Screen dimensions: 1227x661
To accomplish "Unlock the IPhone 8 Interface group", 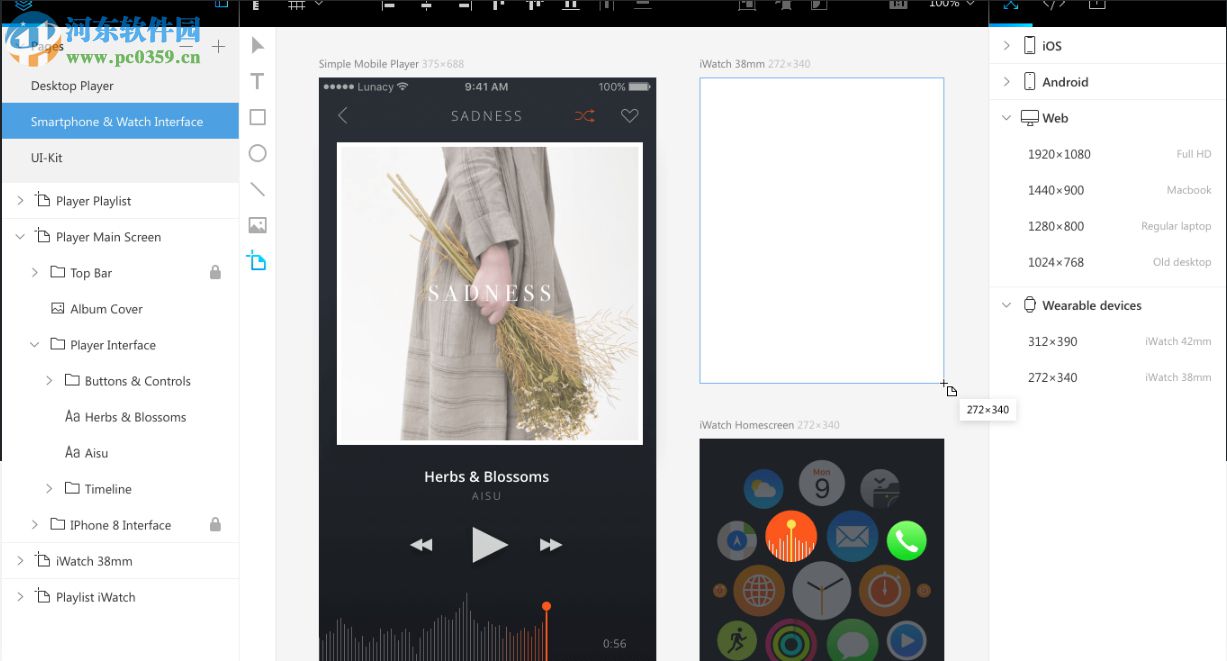I will pos(215,525).
